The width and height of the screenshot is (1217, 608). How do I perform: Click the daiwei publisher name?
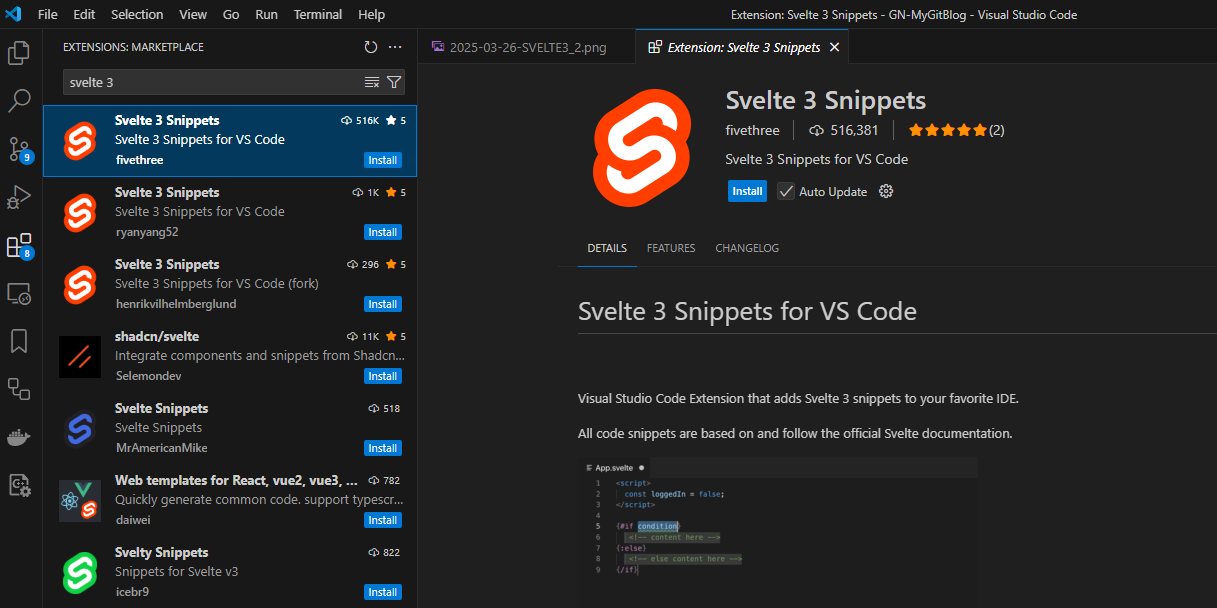(x=133, y=520)
